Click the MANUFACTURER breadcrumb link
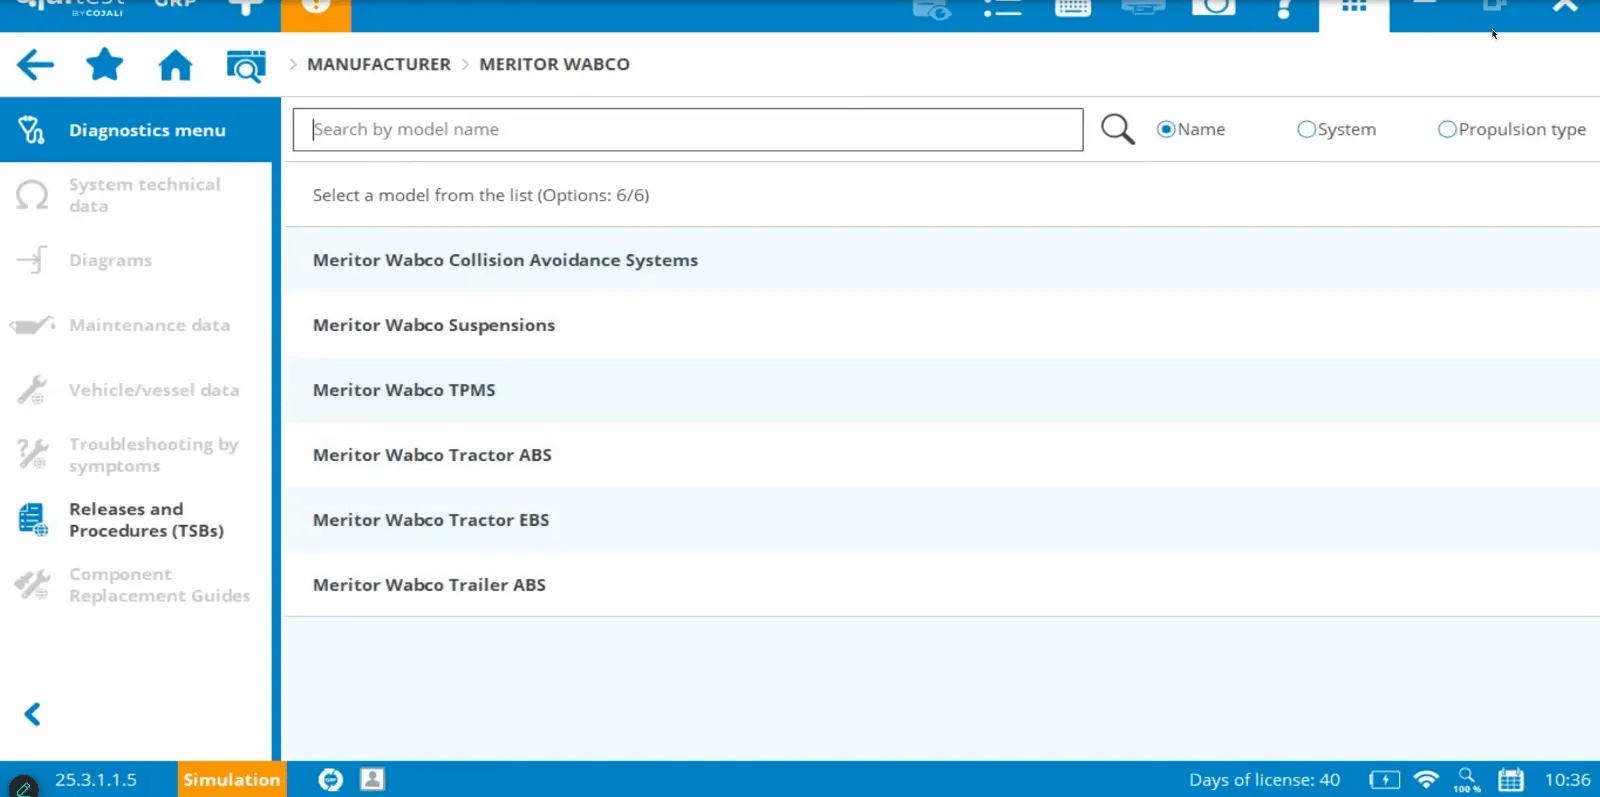1600x797 pixels. coord(379,64)
